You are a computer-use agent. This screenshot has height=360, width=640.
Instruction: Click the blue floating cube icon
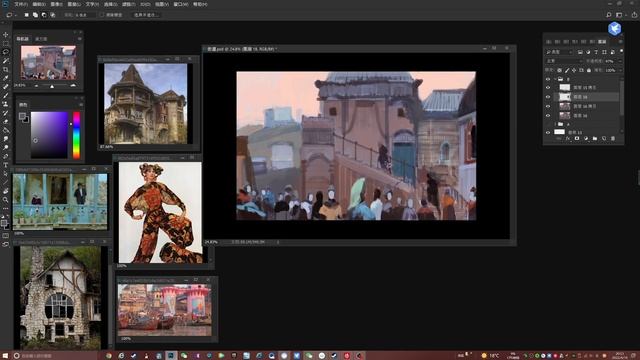615,29
